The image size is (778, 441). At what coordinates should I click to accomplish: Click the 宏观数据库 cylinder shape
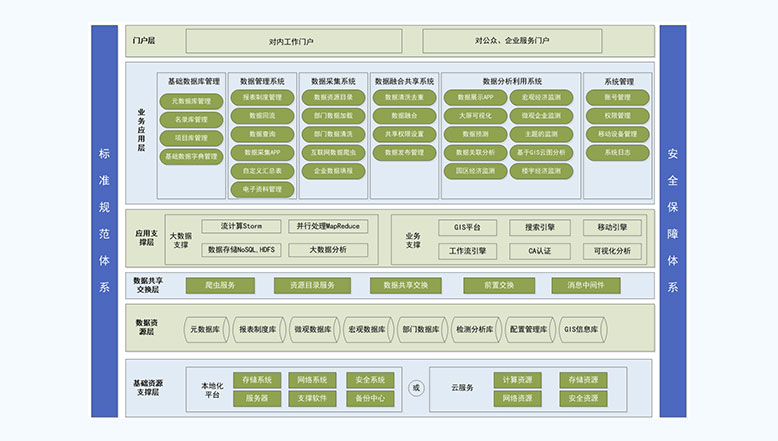point(366,329)
